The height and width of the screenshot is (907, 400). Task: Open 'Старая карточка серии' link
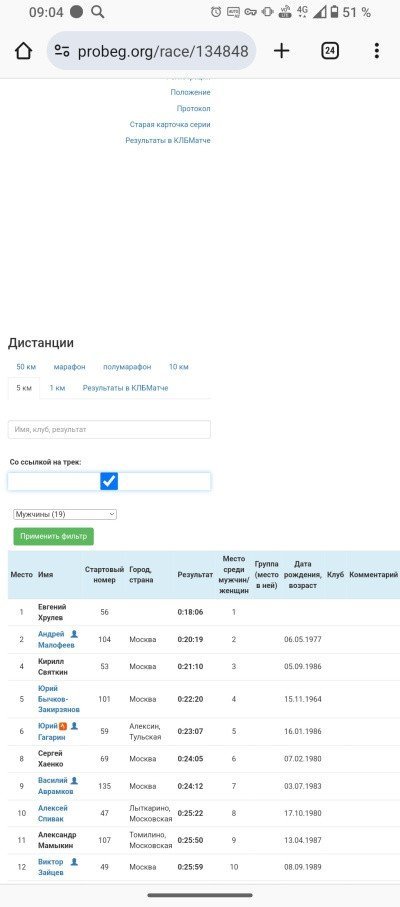pyautogui.click(x=170, y=124)
